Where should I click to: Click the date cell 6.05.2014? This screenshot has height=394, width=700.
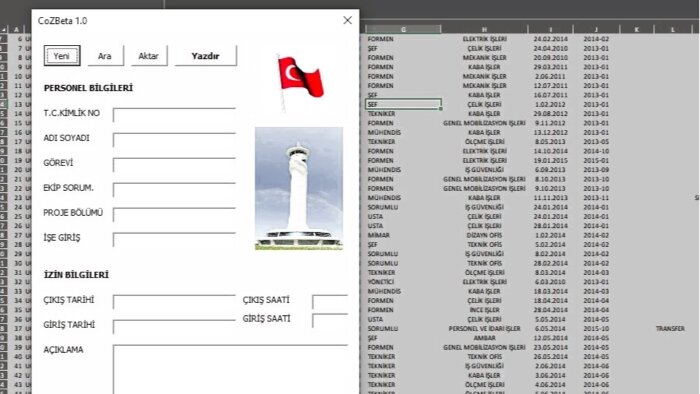pyautogui.click(x=550, y=328)
